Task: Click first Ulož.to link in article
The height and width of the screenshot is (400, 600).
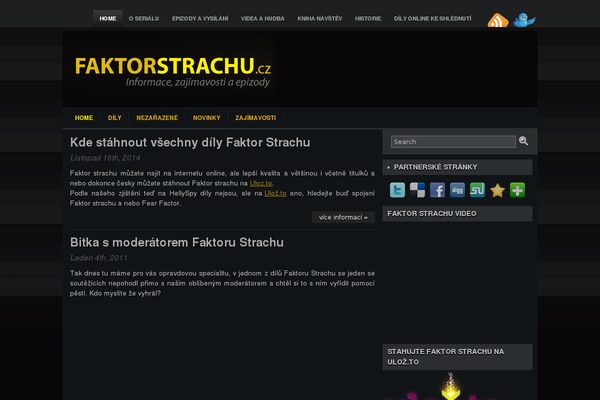Action: [261, 183]
